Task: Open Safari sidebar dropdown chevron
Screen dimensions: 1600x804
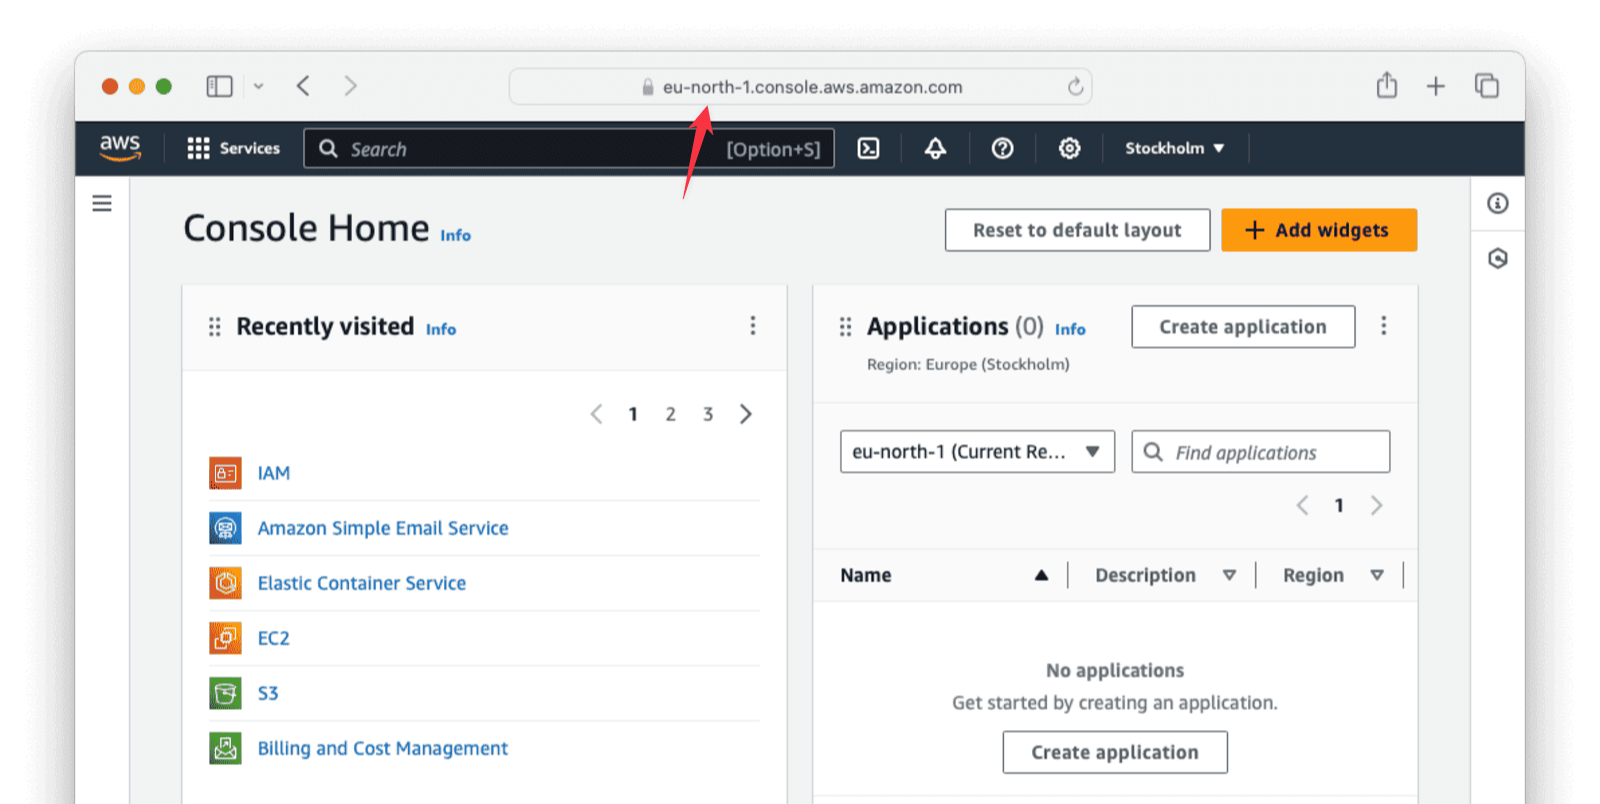Action: [258, 87]
